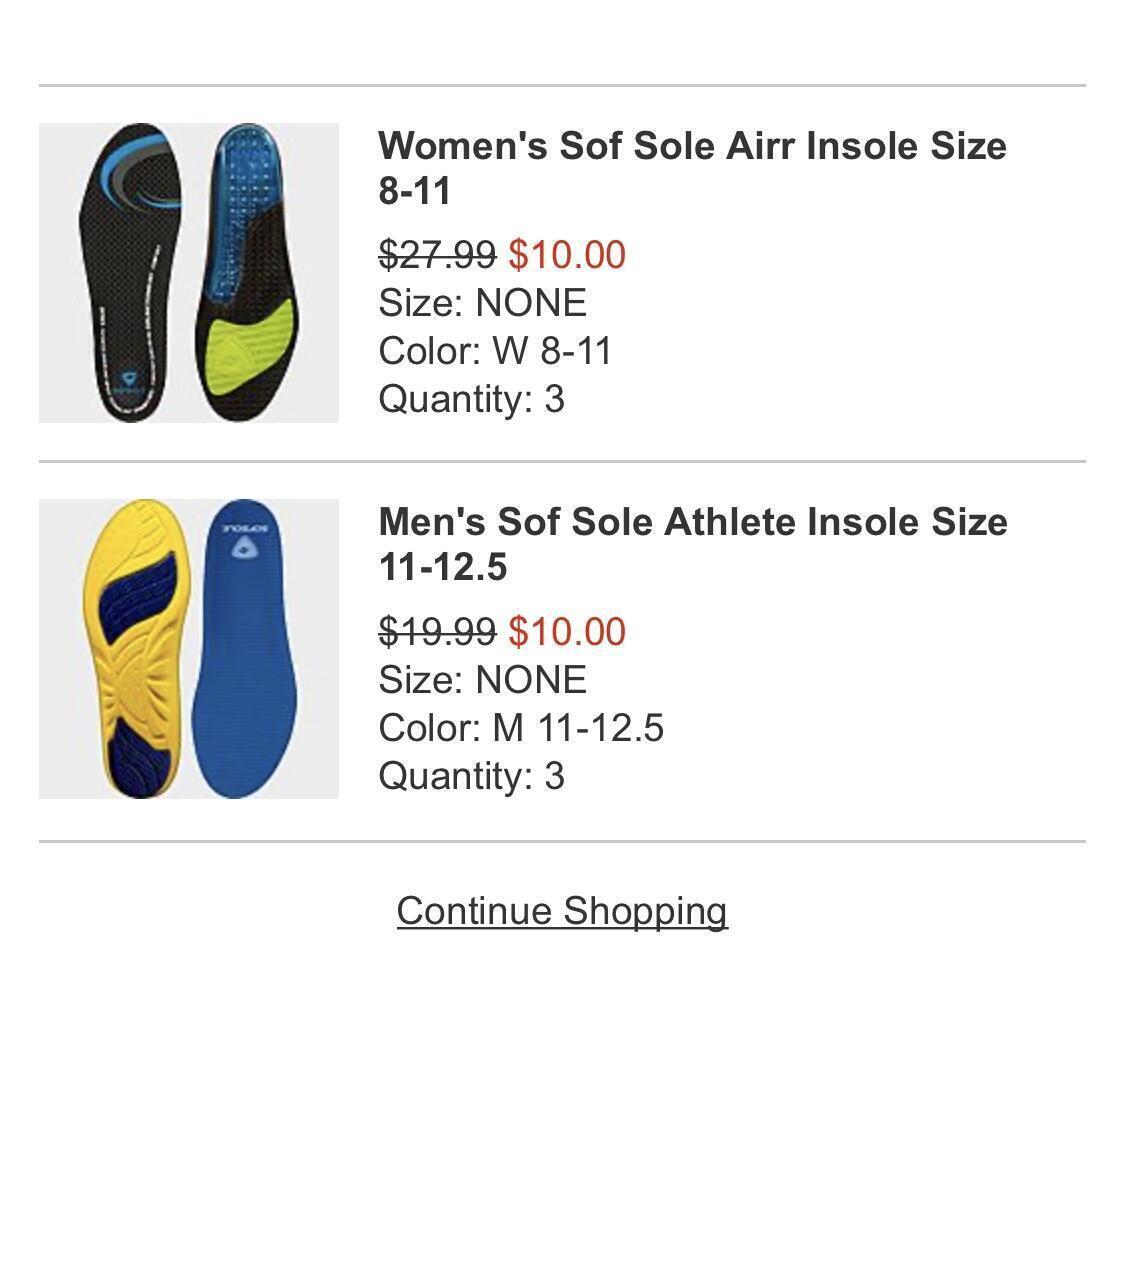The width and height of the screenshot is (1125, 1276).
Task: Click the black top-side insole in women's photo
Action: click(x=130, y=290)
